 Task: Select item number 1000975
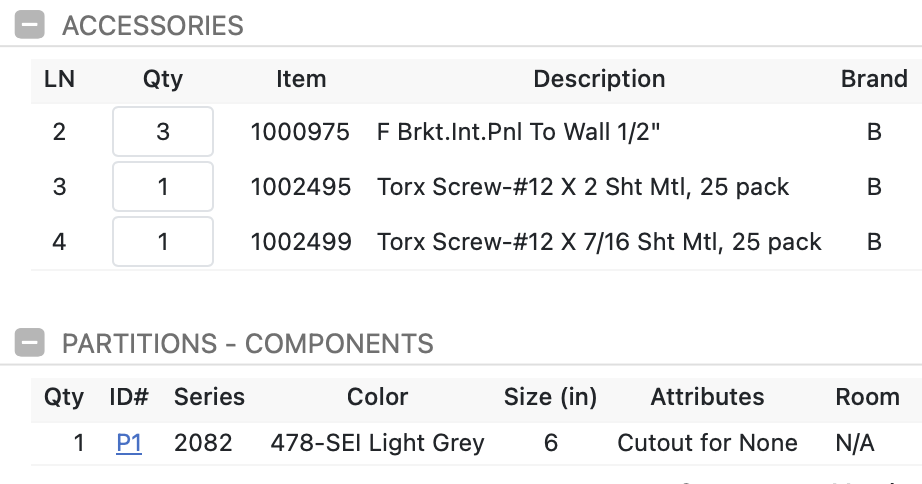tap(300, 132)
